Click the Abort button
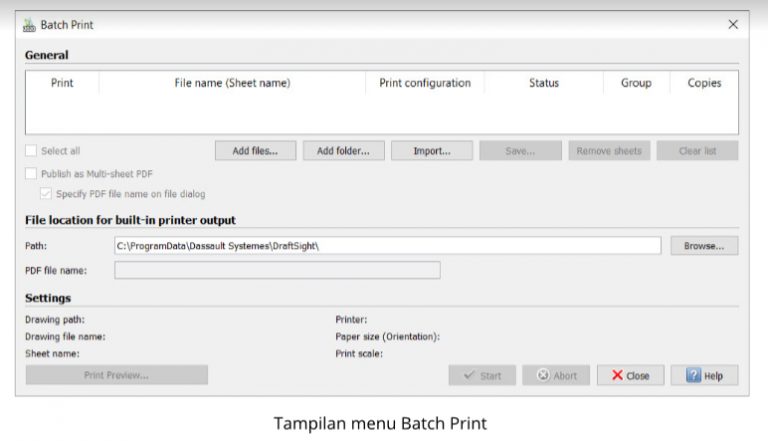The image size is (768, 441). coord(556,375)
